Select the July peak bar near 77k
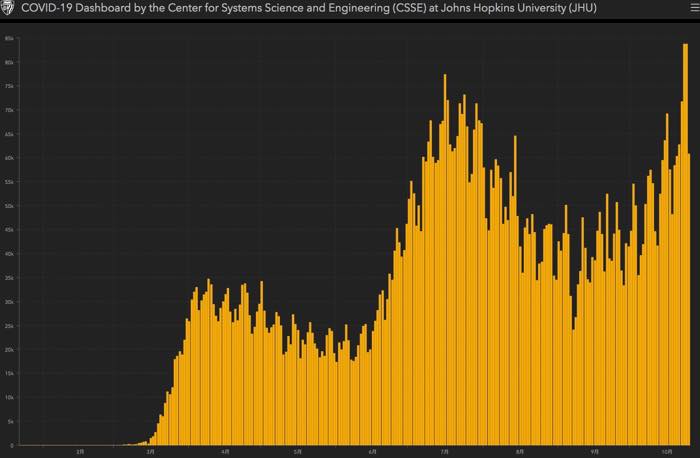Image resolution: width=700 pixels, height=458 pixels. (x=445, y=260)
